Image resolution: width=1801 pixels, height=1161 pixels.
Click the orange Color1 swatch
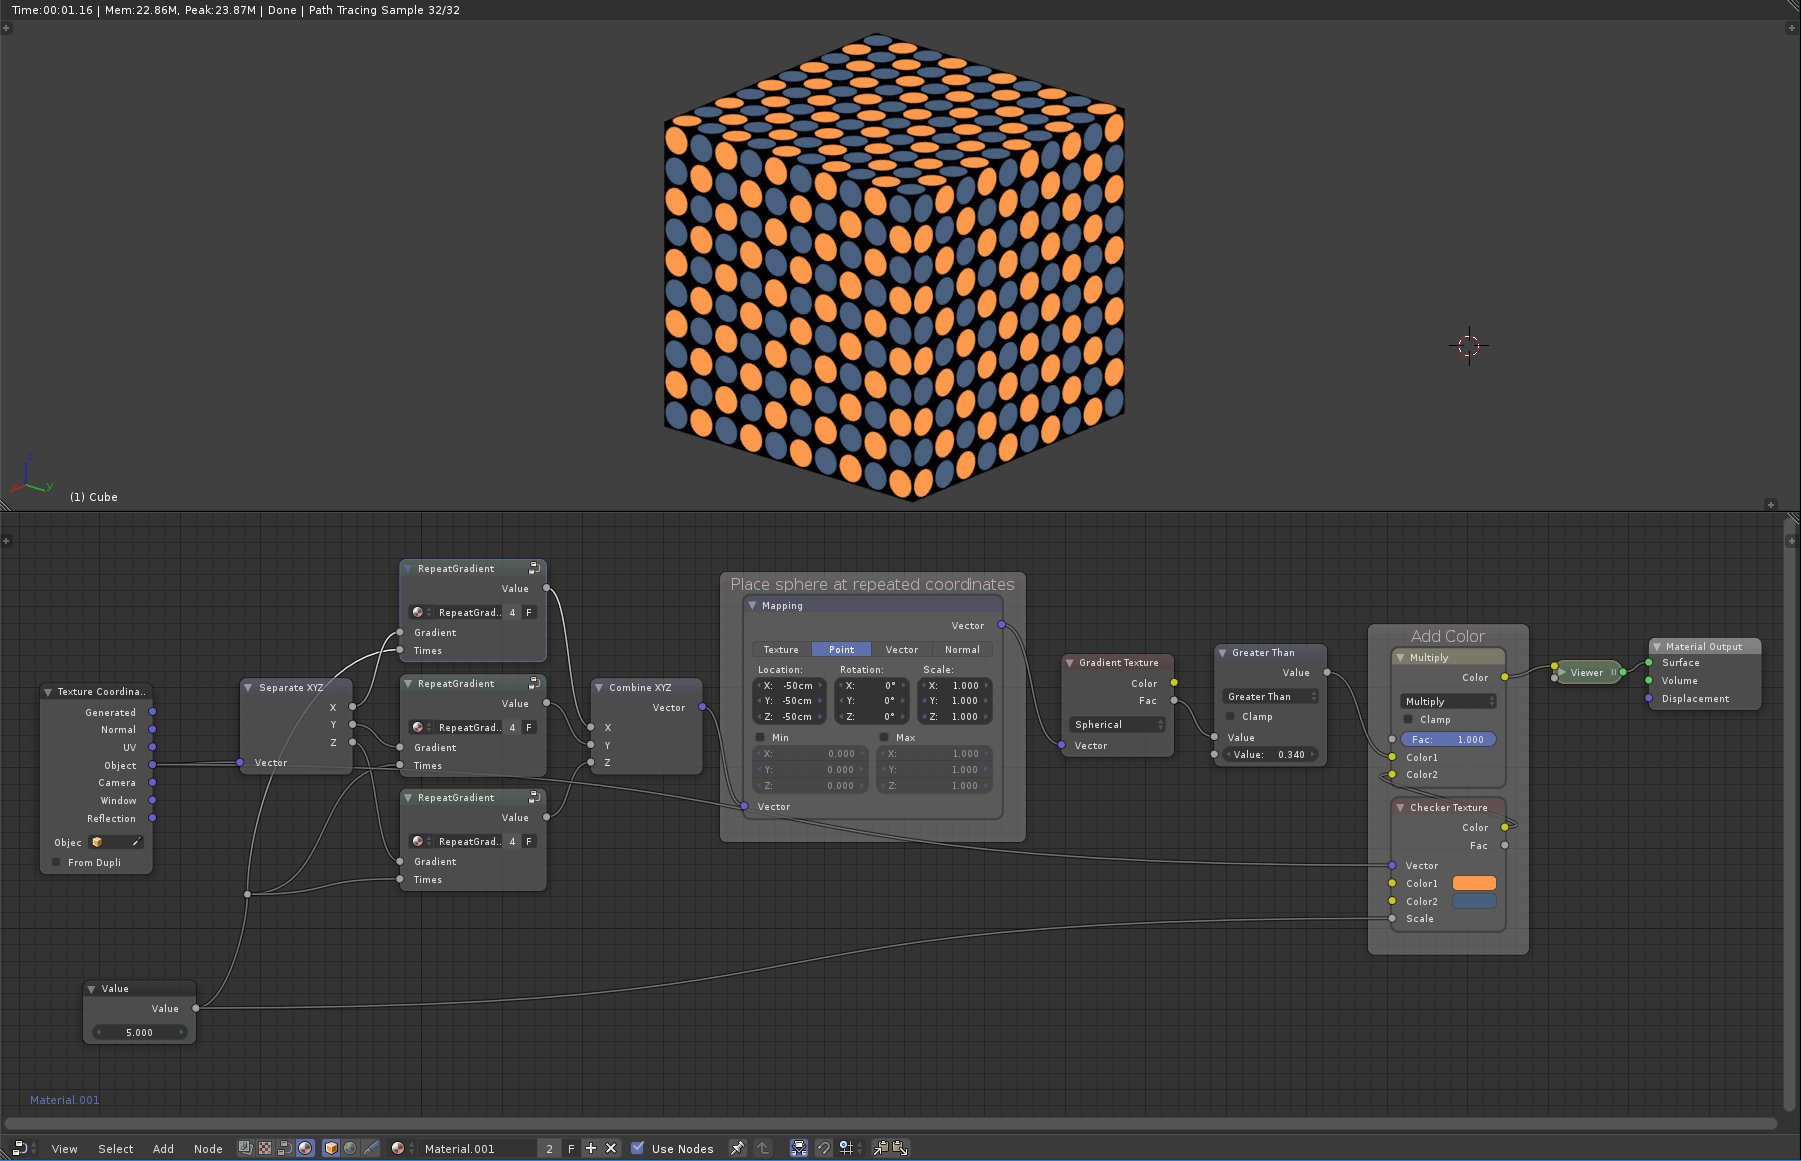coord(1473,883)
